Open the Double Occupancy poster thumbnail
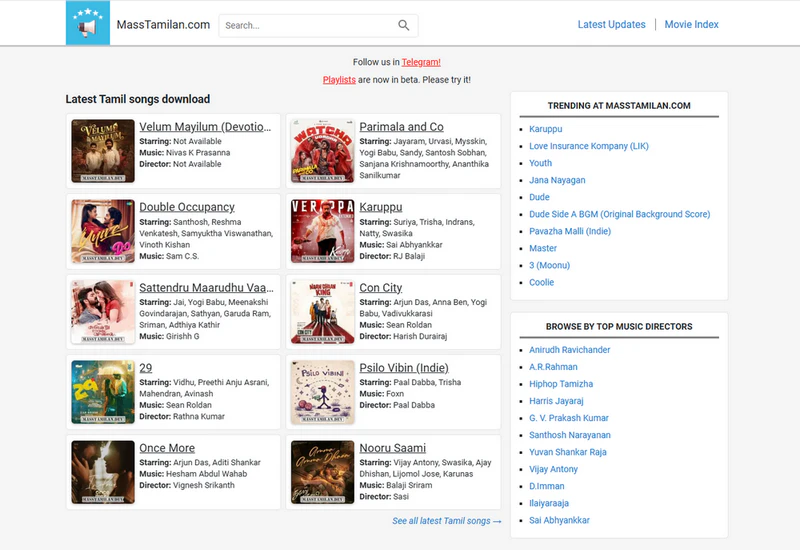 pyautogui.click(x=103, y=231)
